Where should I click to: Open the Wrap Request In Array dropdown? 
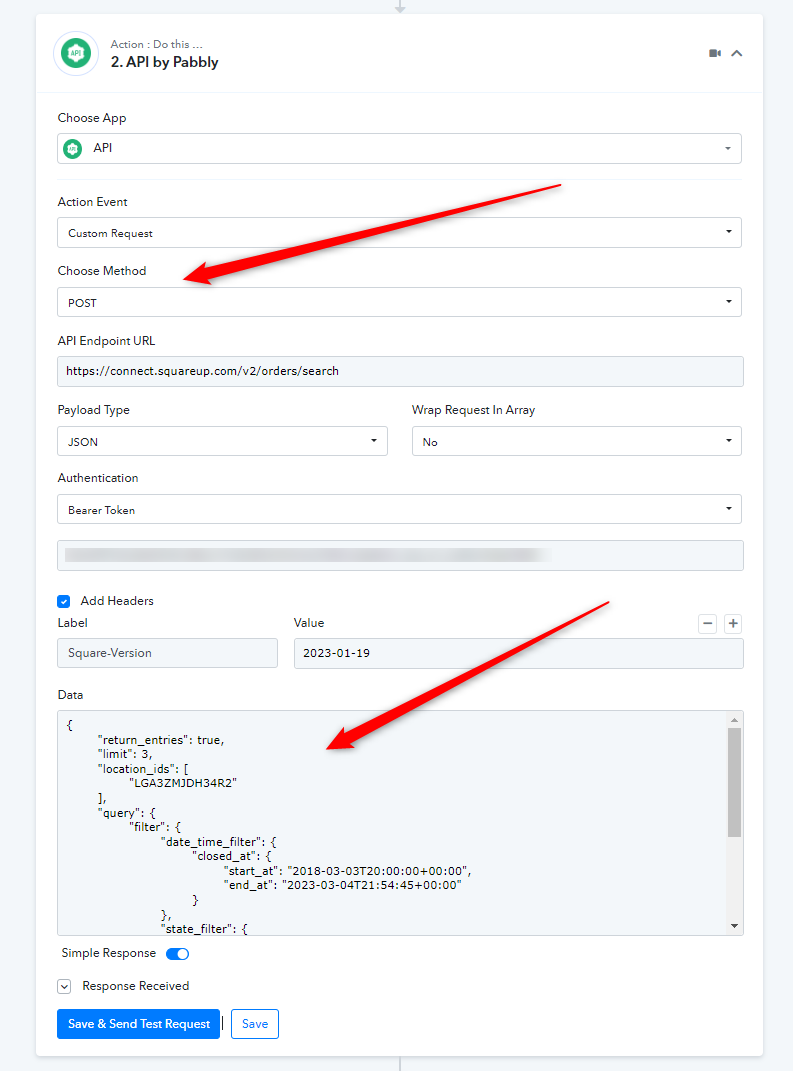click(x=577, y=441)
